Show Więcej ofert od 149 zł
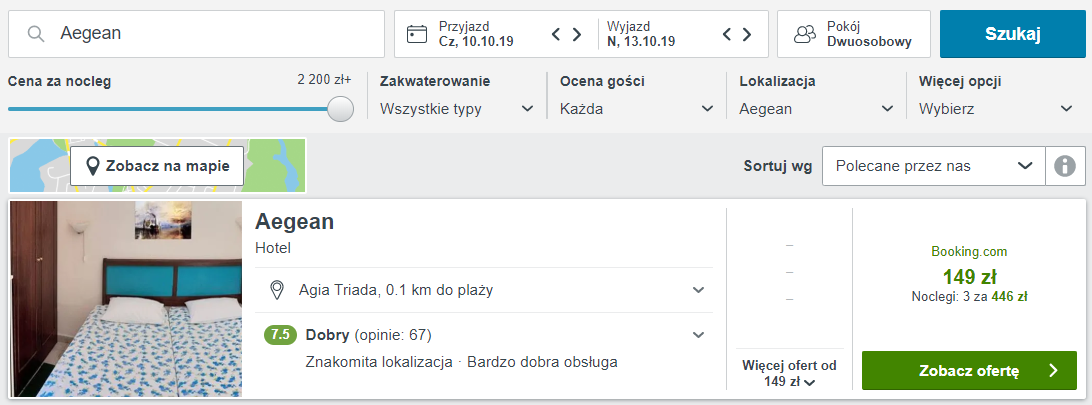This screenshot has width=1092, height=405. pos(789,373)
